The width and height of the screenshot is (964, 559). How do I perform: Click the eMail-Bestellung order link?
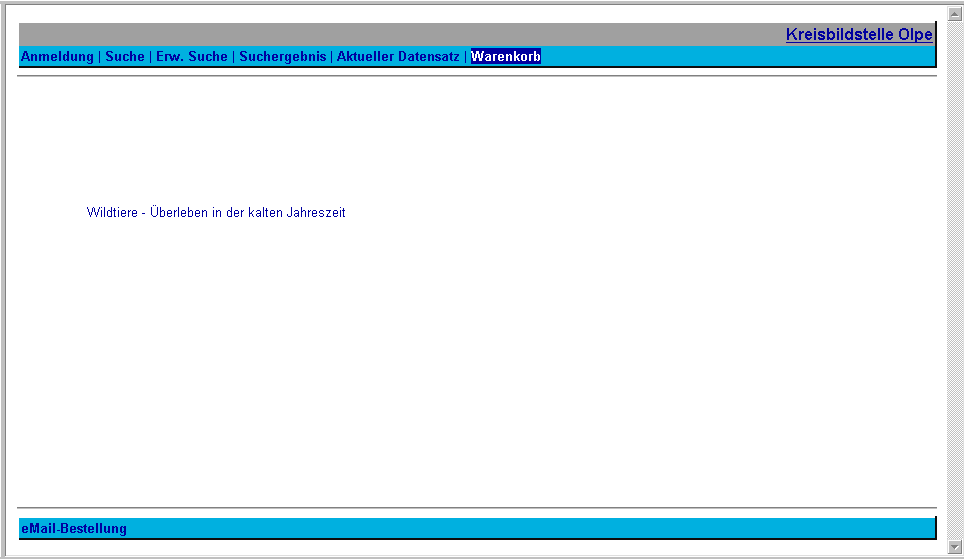(x=74, y=528)
